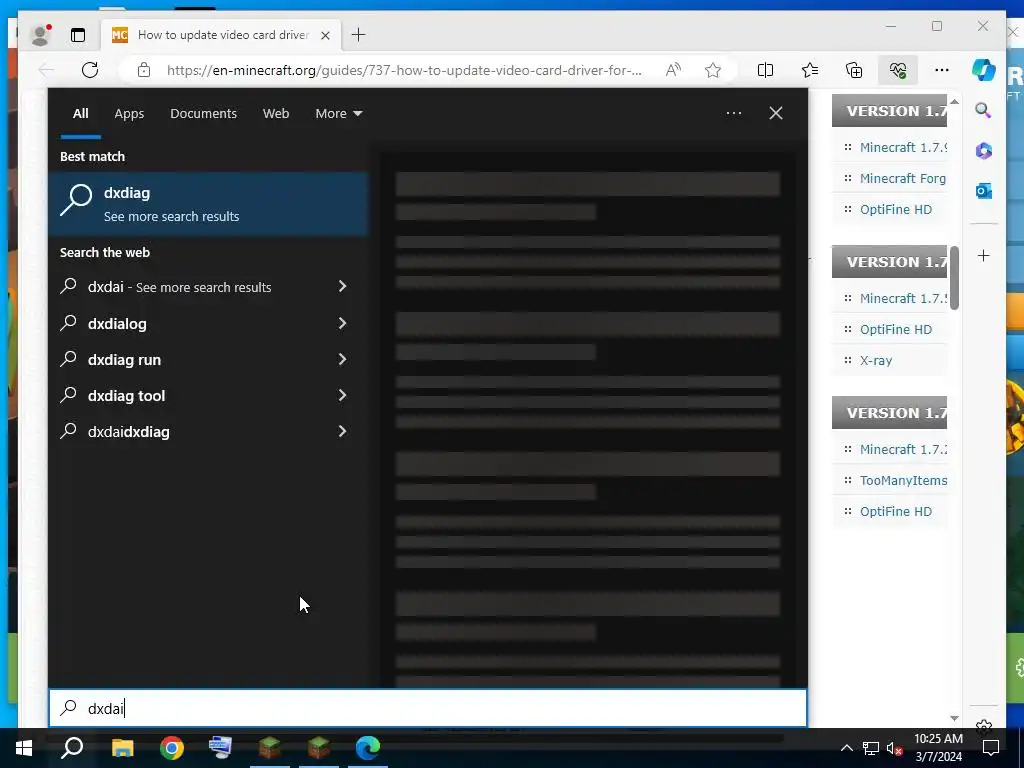Expand arrow next to dxdaidxdiag

(342, 431)
